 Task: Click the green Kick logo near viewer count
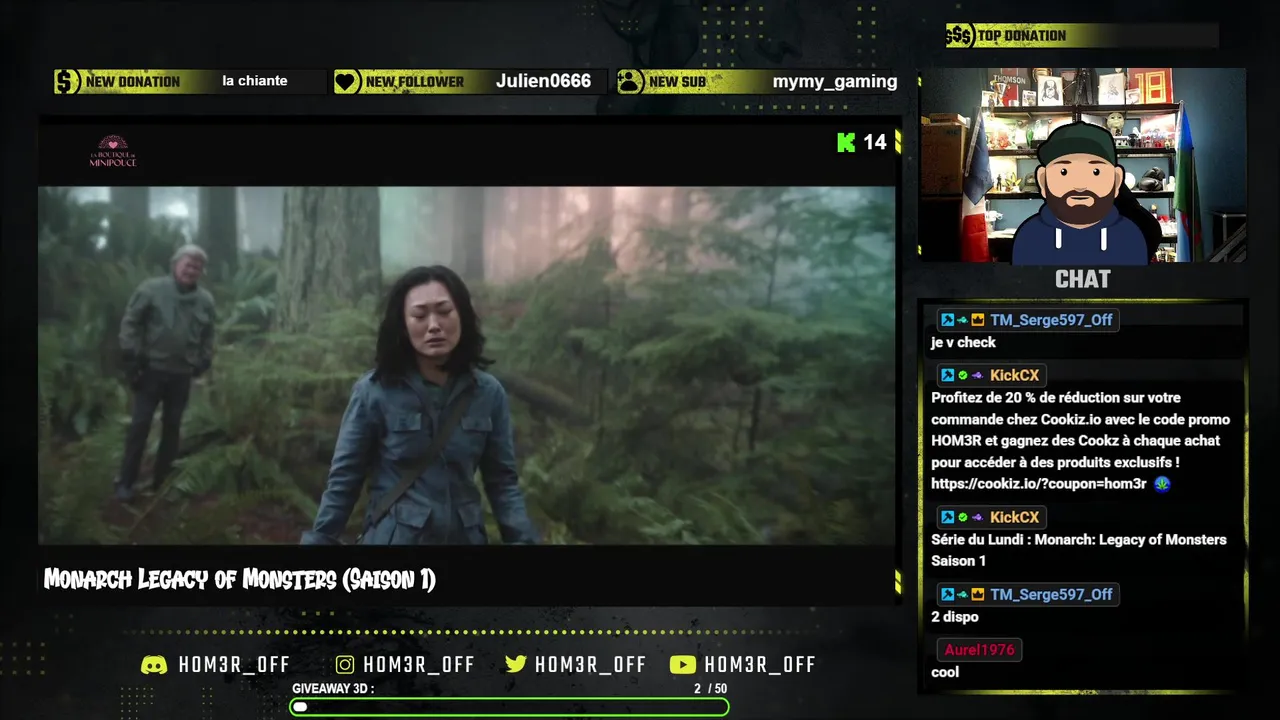tap(846, 142)
